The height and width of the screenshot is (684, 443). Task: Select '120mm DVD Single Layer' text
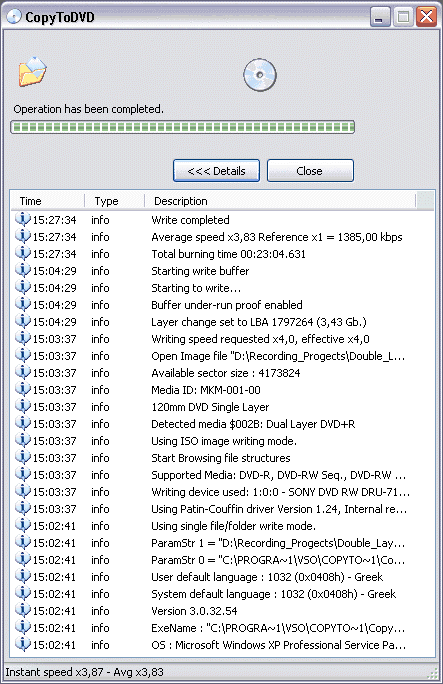(x=210, y=407)
